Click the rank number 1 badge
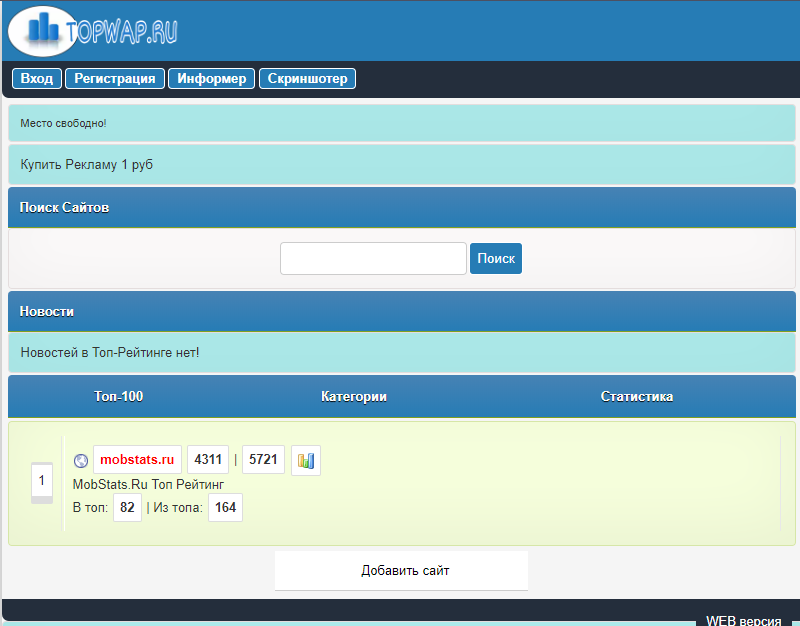The image size is (800, 626). tap(42, 481)
